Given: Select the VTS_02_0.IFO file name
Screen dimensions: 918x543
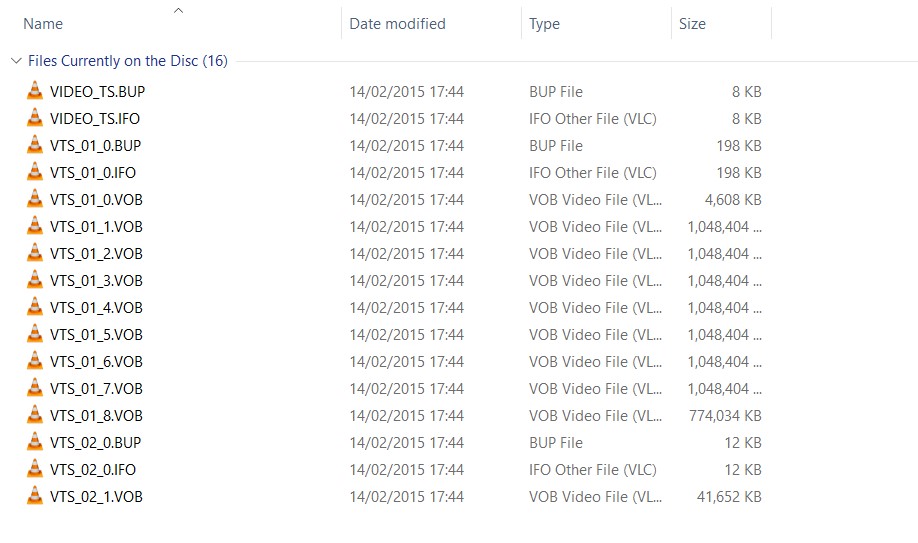Looking at the screenshot, I should [93, 469].
